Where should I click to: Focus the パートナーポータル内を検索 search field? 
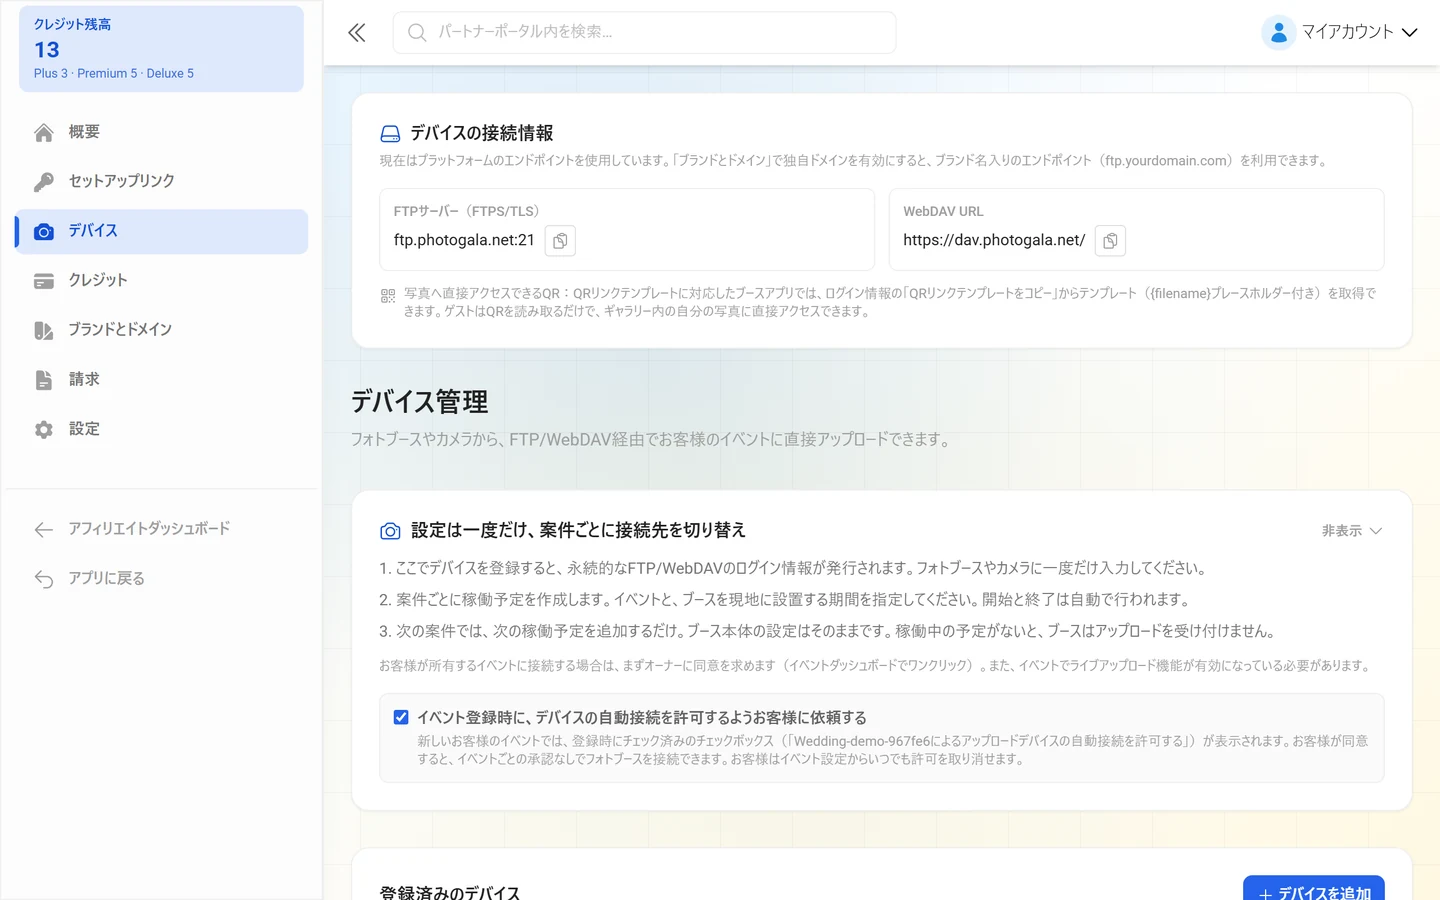(645, 33)
